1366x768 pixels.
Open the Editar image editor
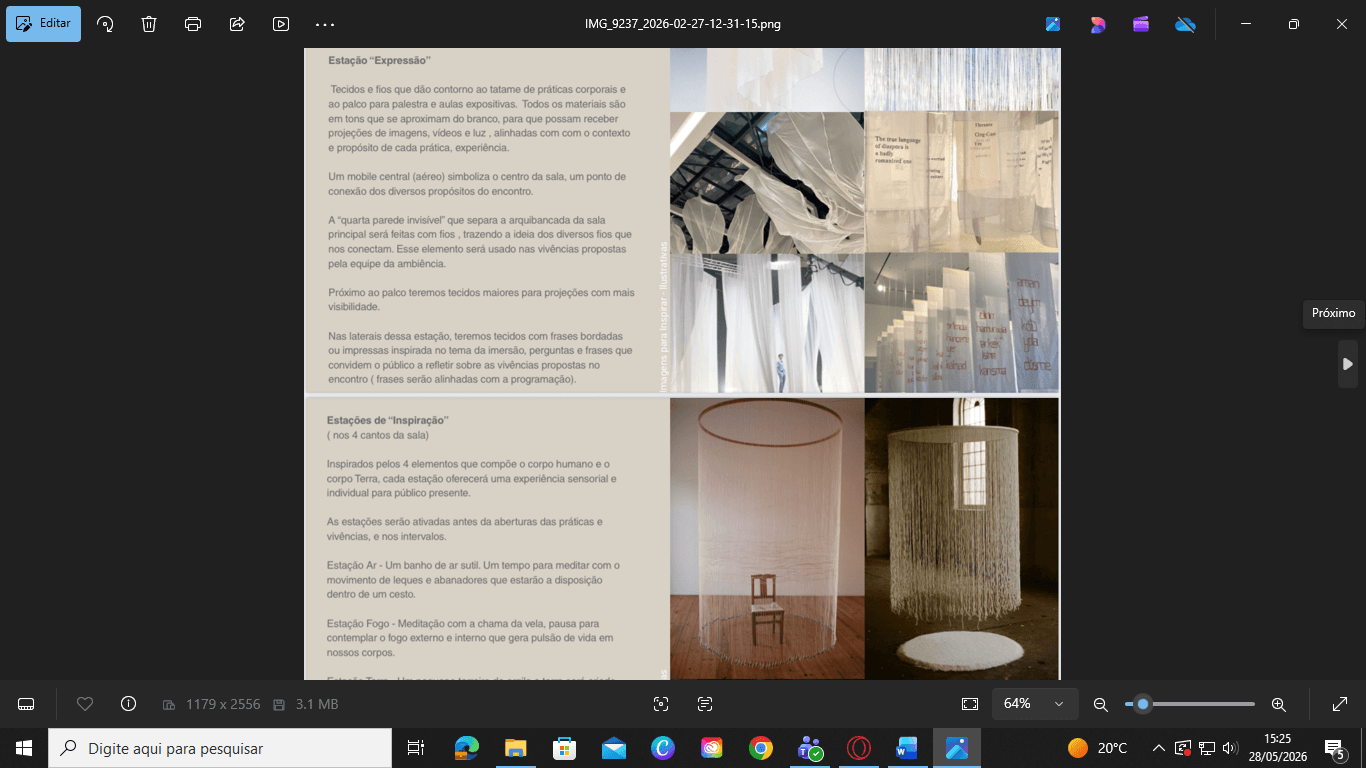pos(43,24)
